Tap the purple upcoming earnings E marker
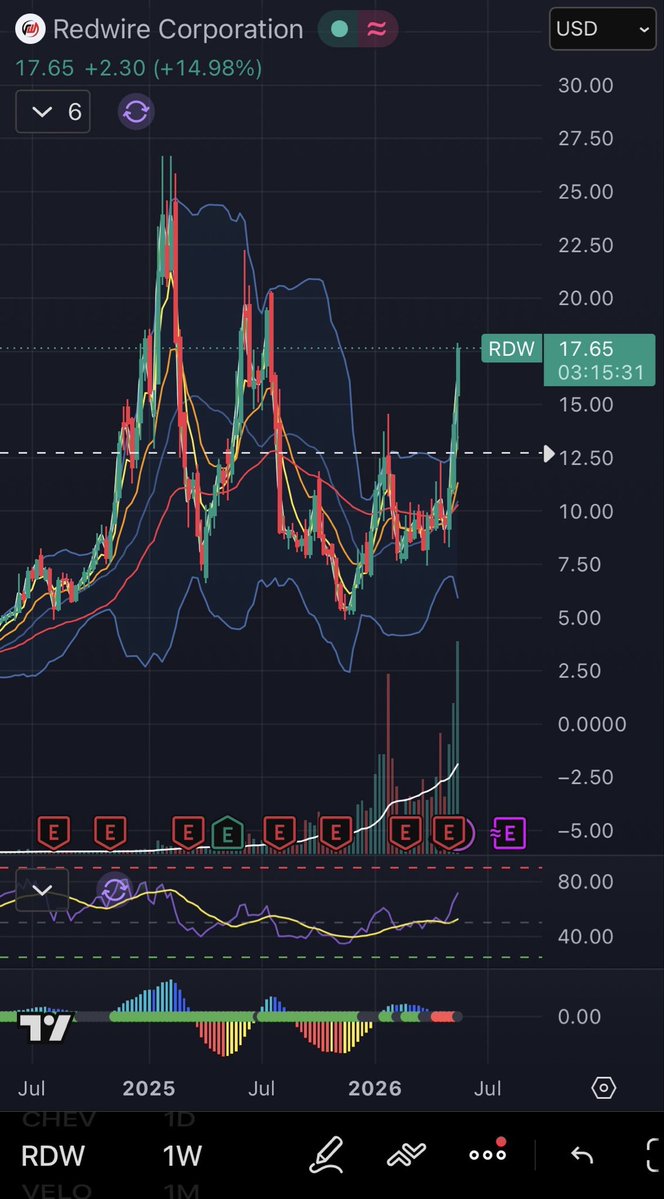This screenshot has width=664, height=1199. 509,833
